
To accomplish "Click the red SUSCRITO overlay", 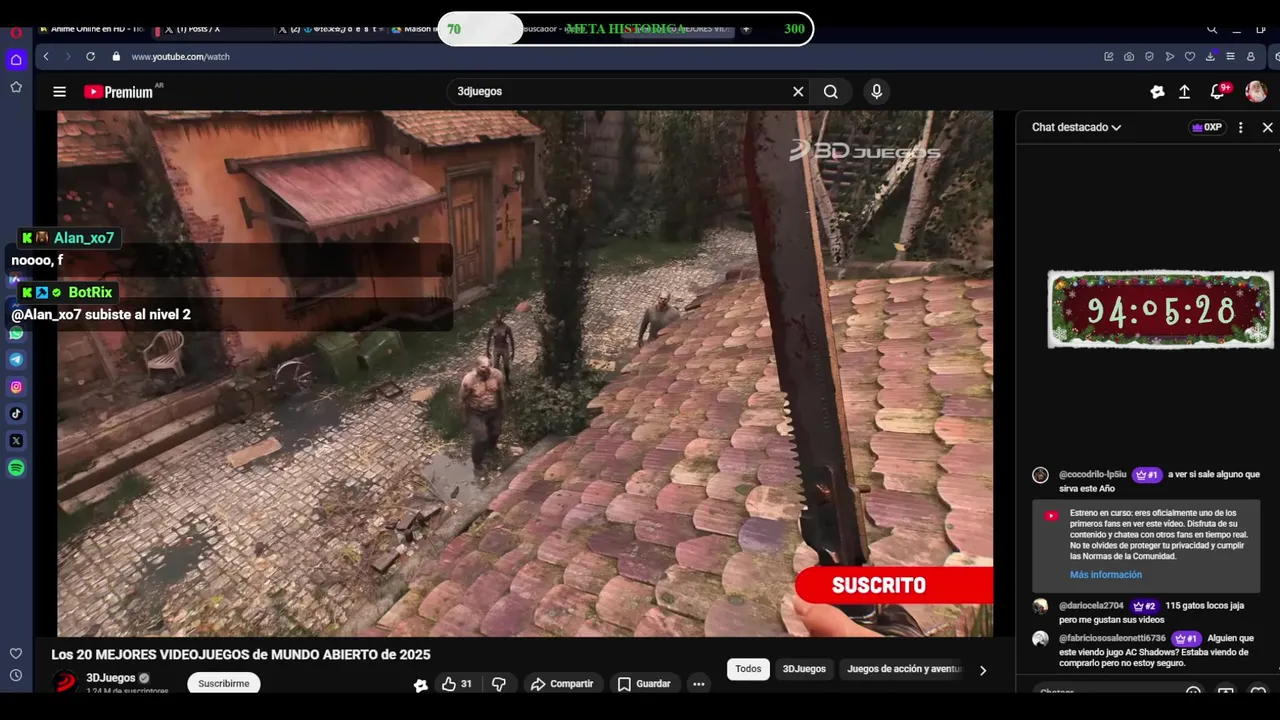I will pyautogui.click(x=893, y=586).
